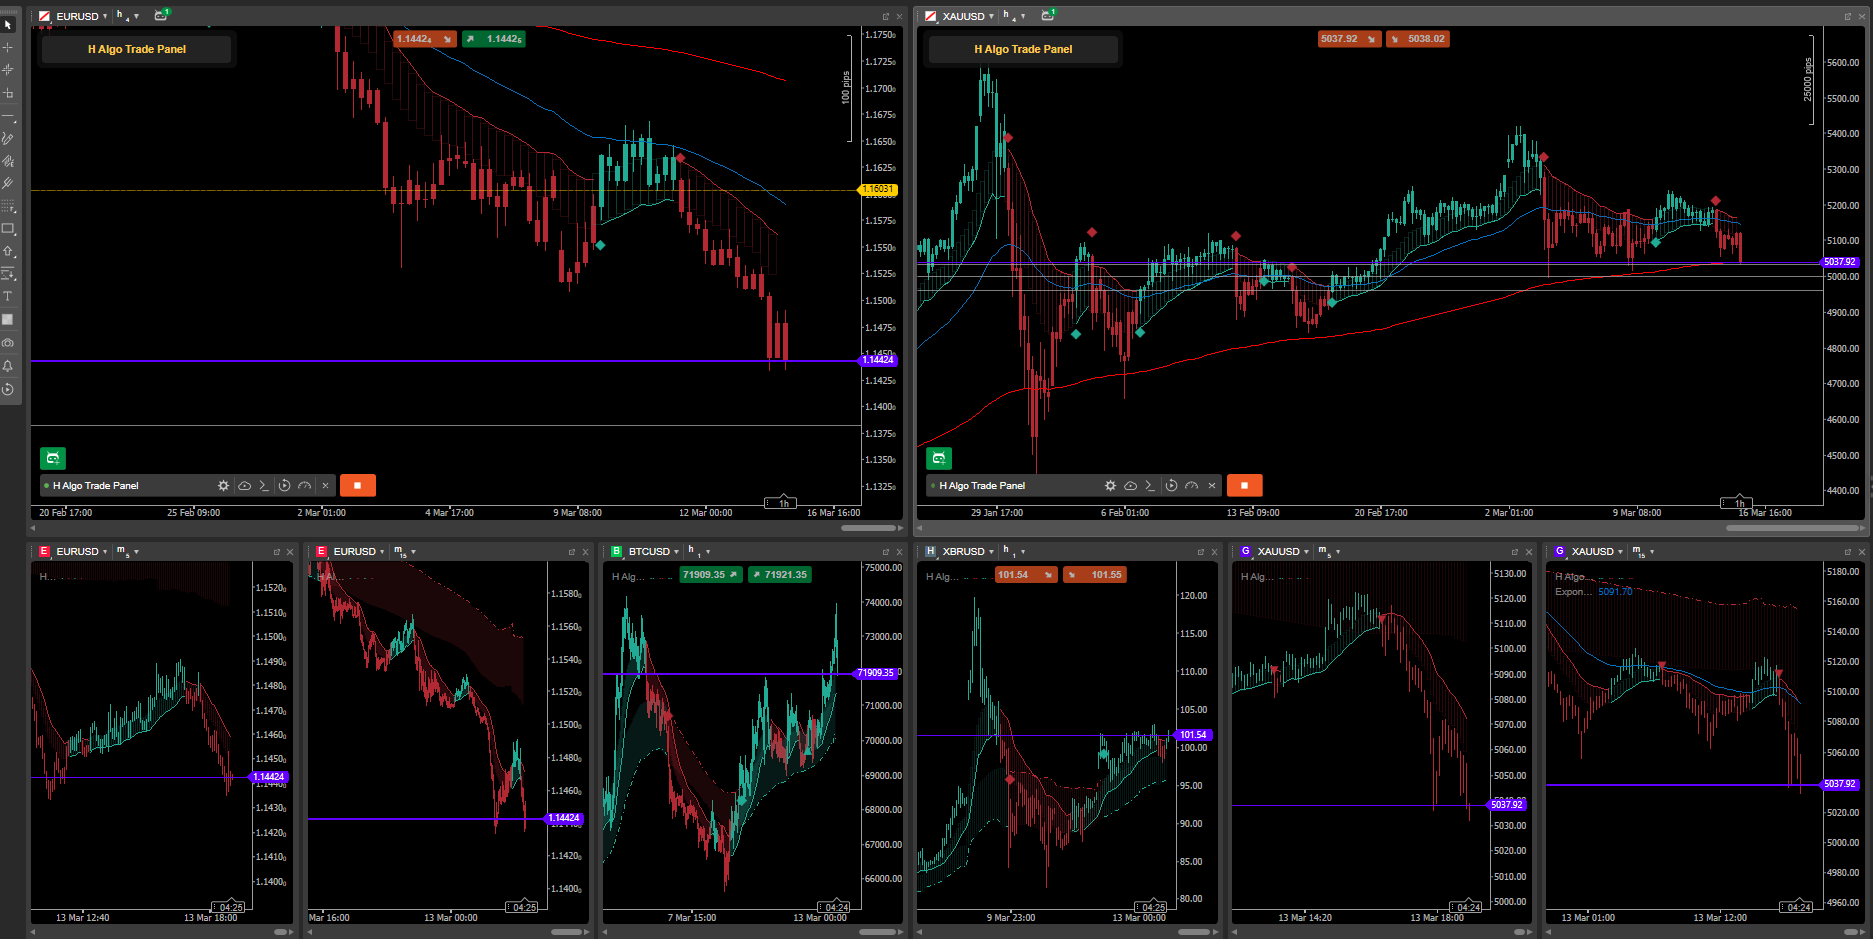Stop the running cBot on XAUUSD h4 chart
Viewport: 1873px width, 939px height.
(x=1244, y=486)
